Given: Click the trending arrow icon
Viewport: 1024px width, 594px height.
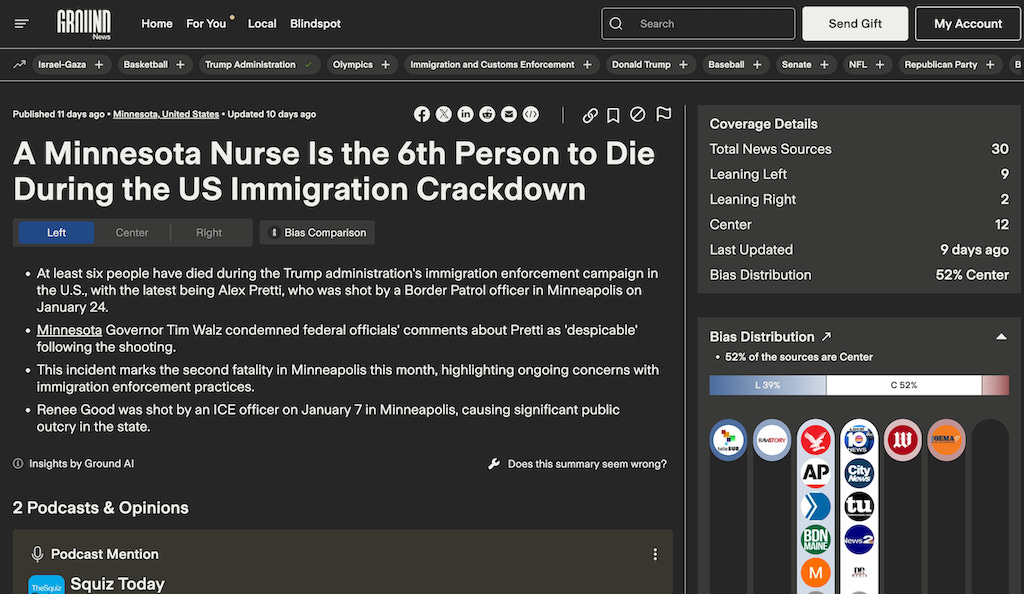Looking at the screenshot, I should click(20, 65).
